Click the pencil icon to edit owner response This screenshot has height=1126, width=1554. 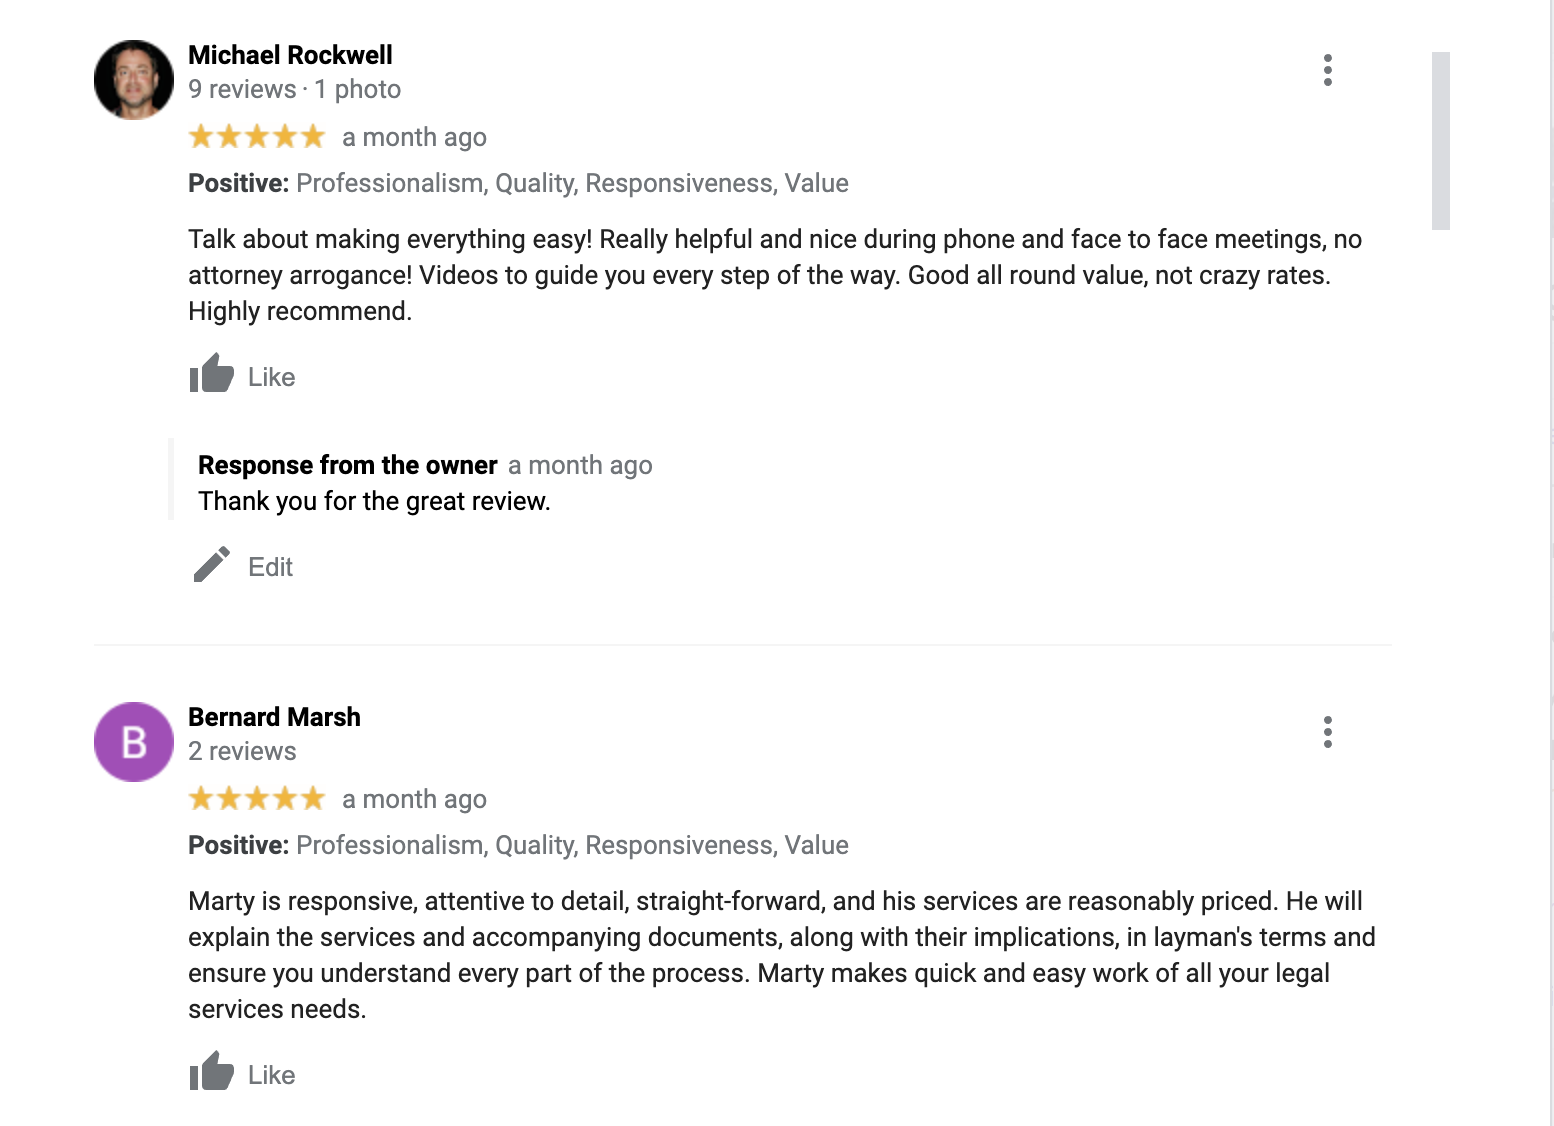pyautogui.click(x=212, y=565)
